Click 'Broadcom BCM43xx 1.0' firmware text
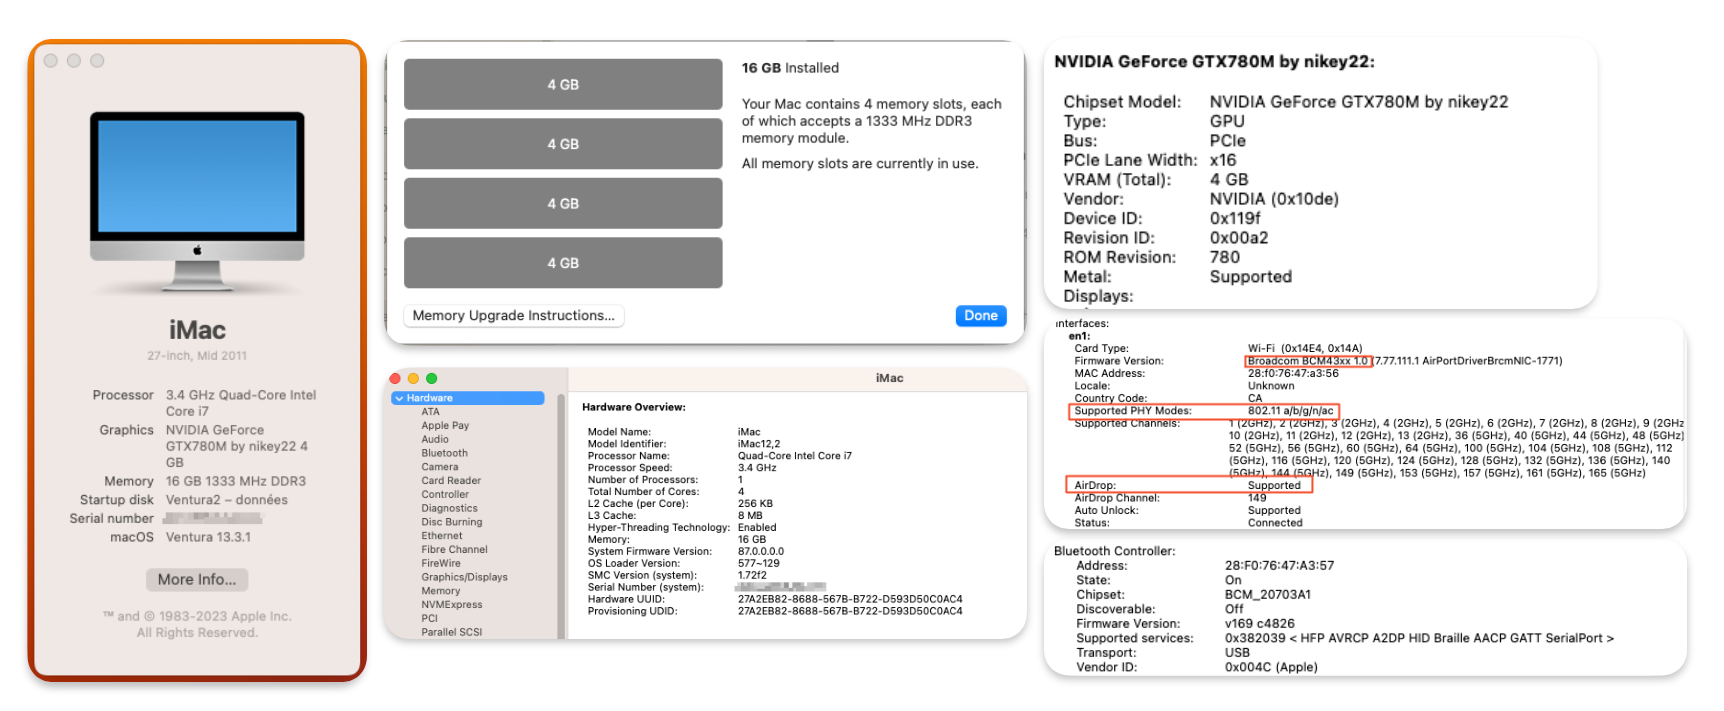This screenshot has width=1724, height=711. point(1308,362)
